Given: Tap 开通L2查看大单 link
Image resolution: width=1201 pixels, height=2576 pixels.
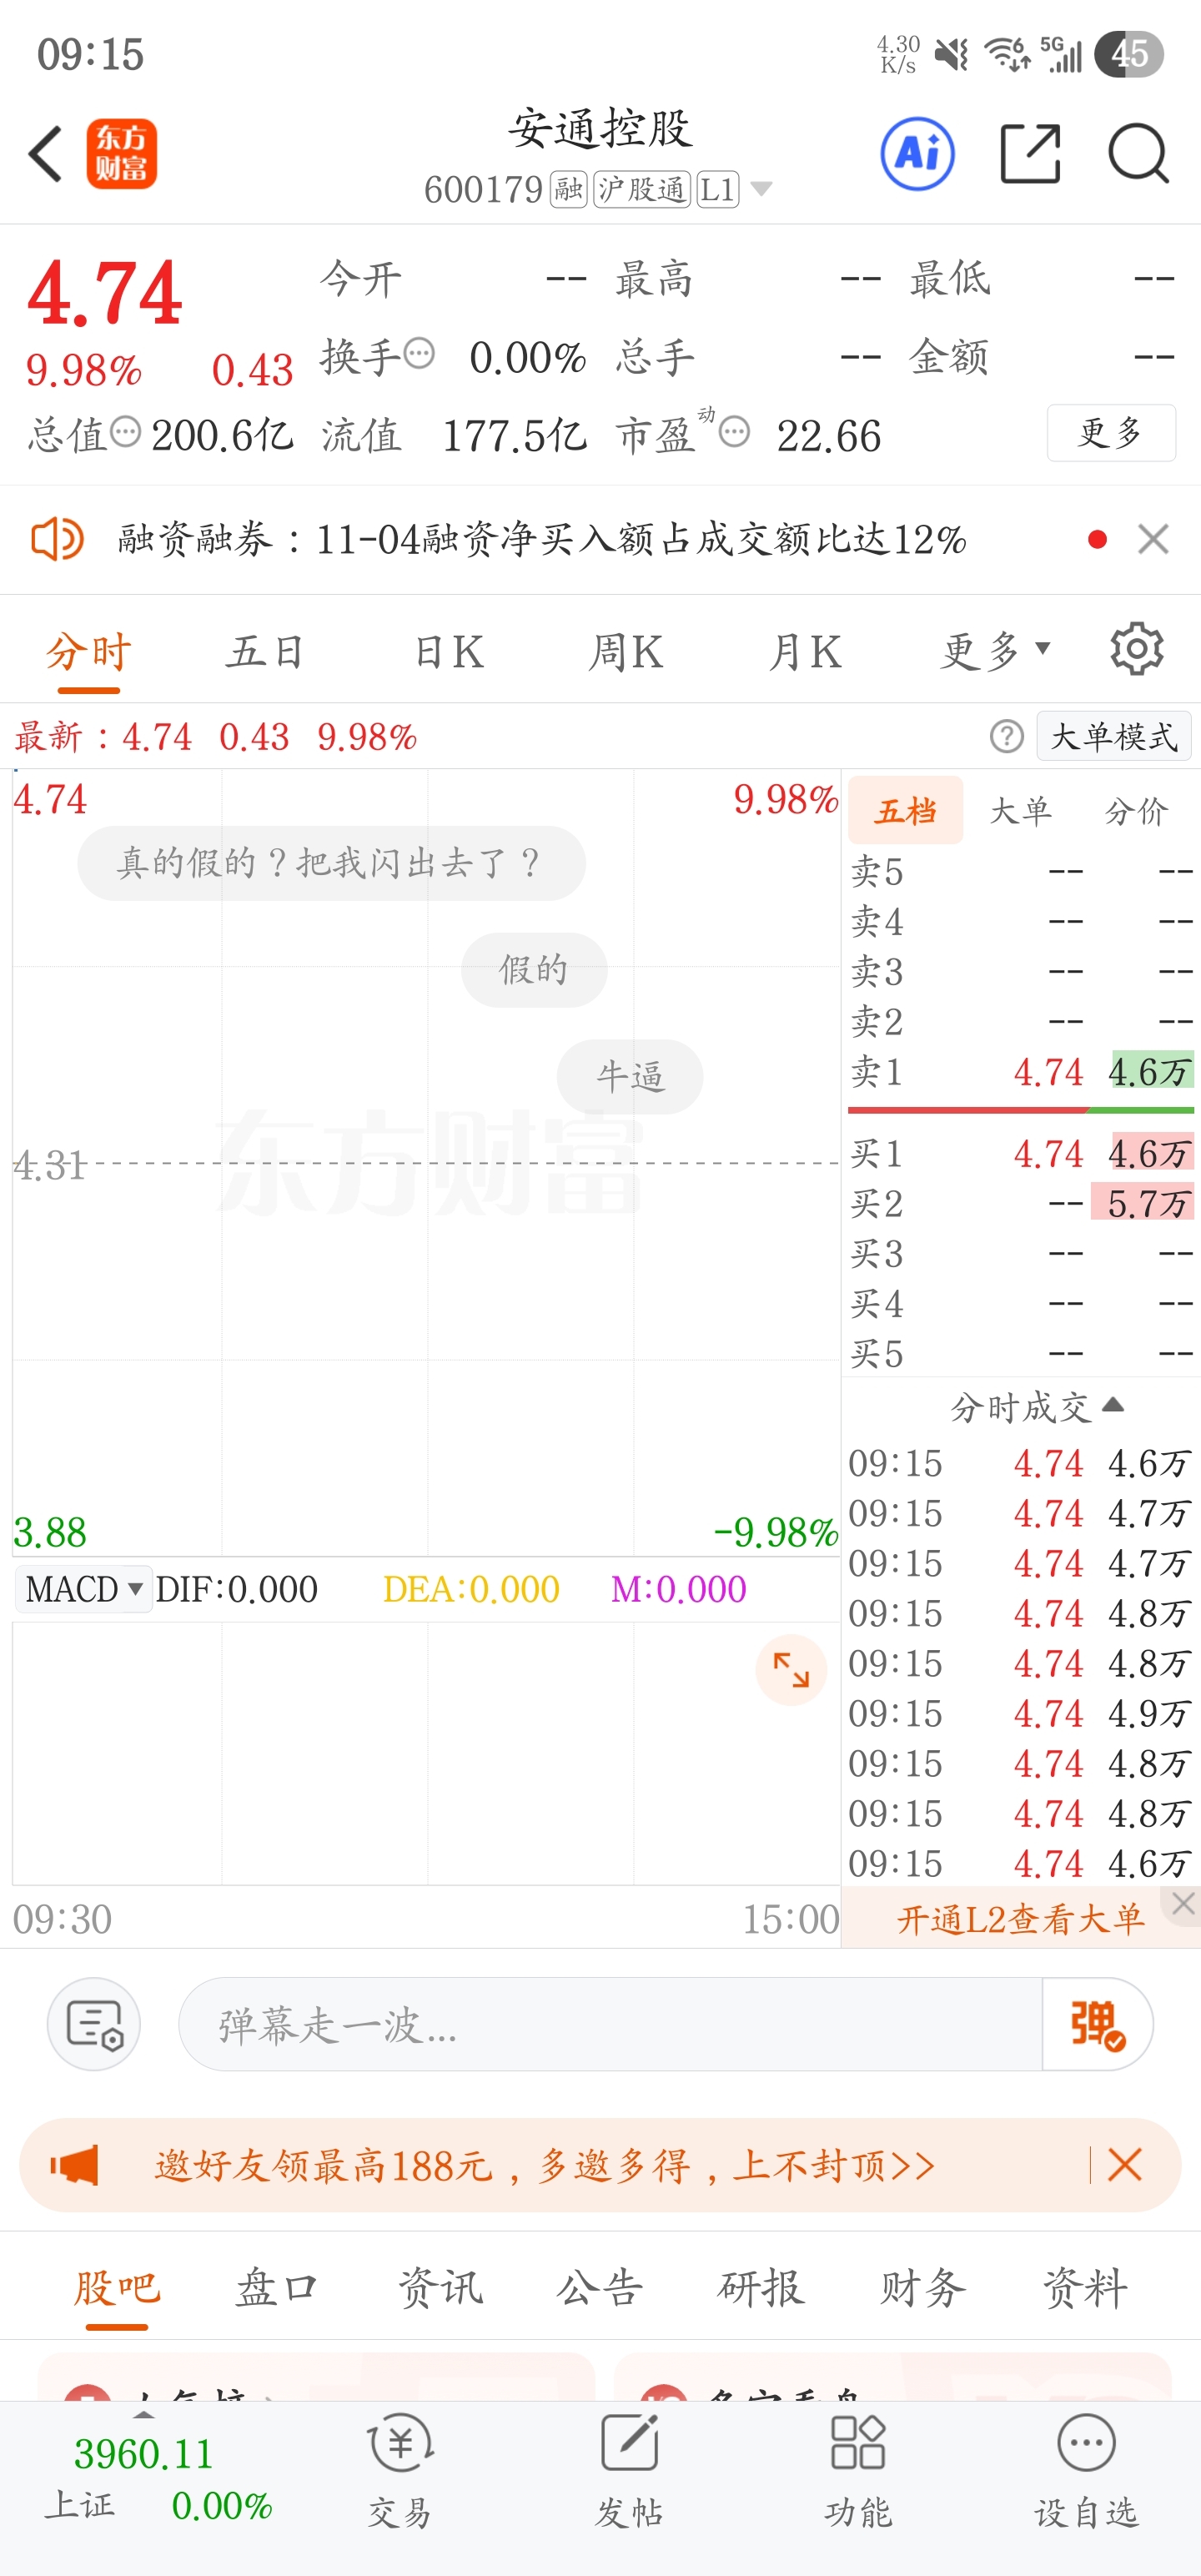Looking at the screenshot, I should coord(1020,1920).
